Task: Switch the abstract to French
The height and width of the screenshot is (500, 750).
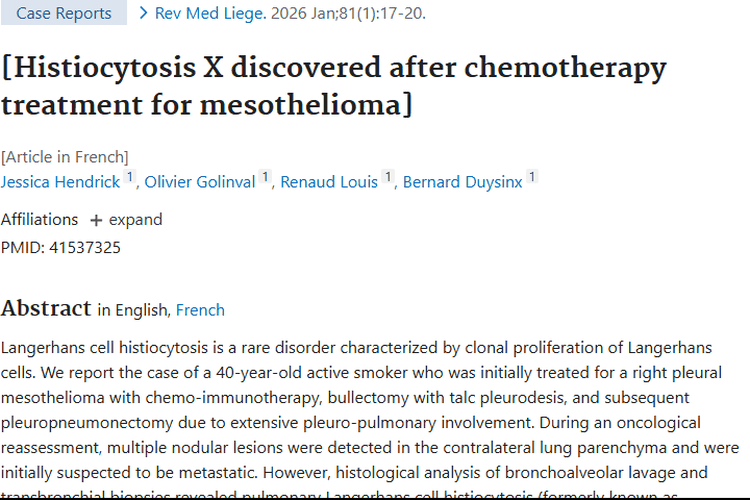Action: (200, 310)
